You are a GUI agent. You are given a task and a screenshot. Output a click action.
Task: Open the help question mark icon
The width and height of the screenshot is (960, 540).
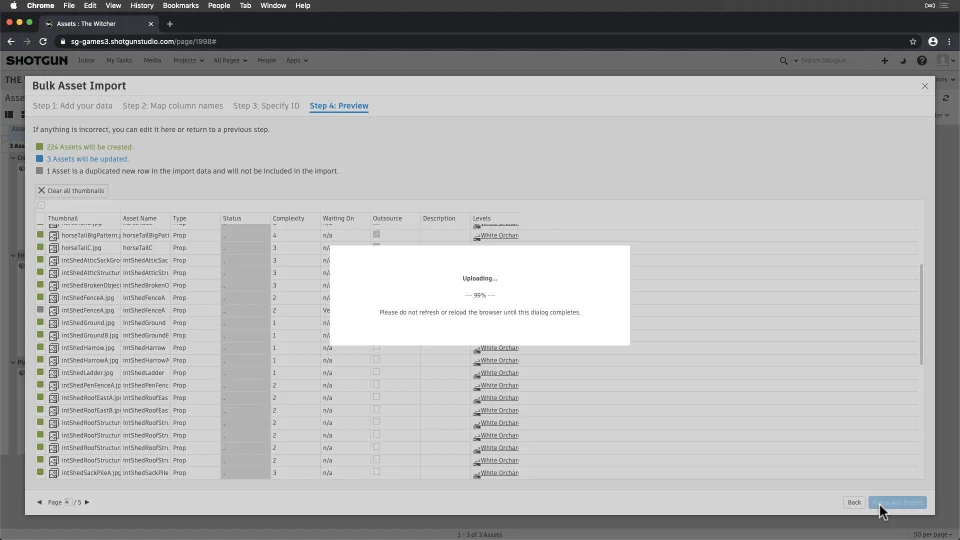point(921,61)
